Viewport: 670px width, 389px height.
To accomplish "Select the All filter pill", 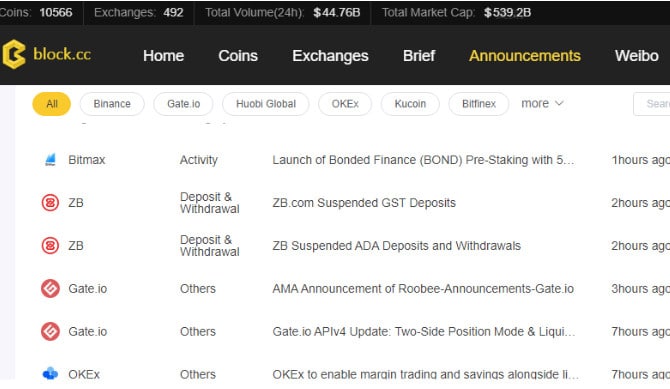I will coord(52,104).
